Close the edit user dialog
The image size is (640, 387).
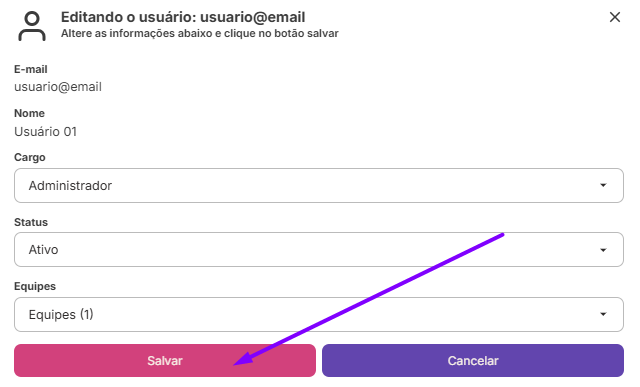click(x=615, y=17)
